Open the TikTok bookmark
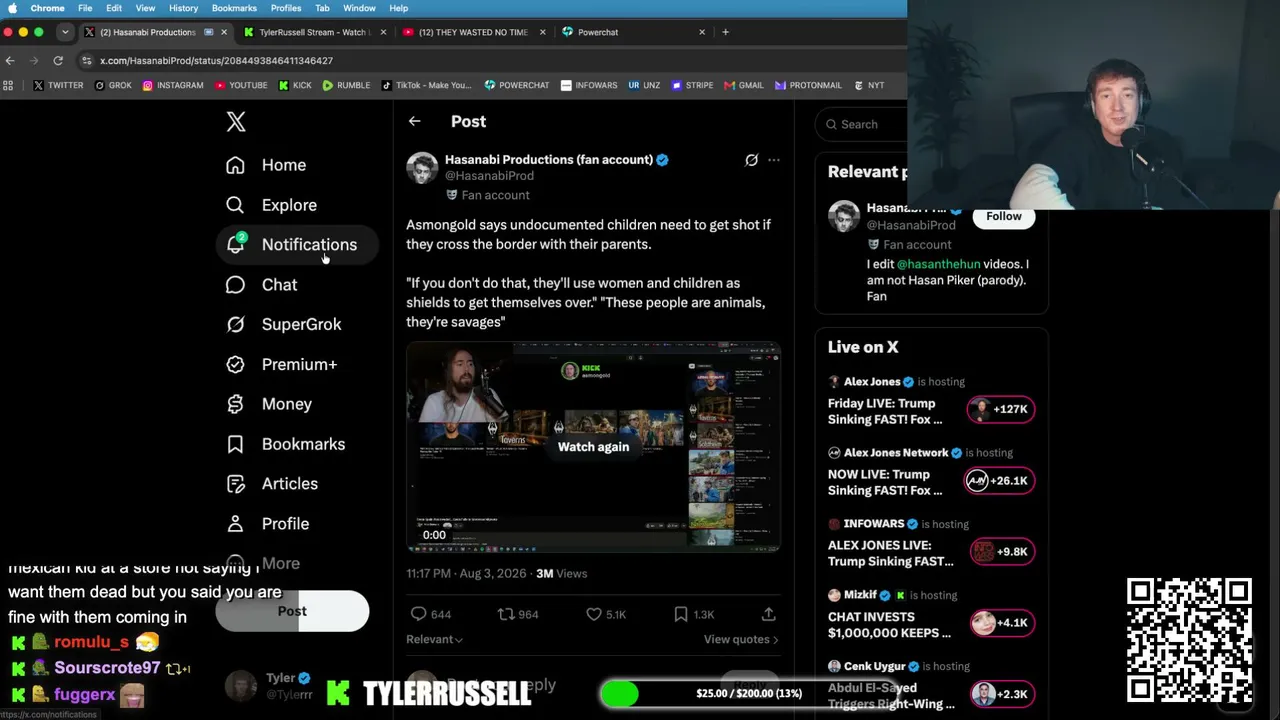 click(x=427, y=86)
